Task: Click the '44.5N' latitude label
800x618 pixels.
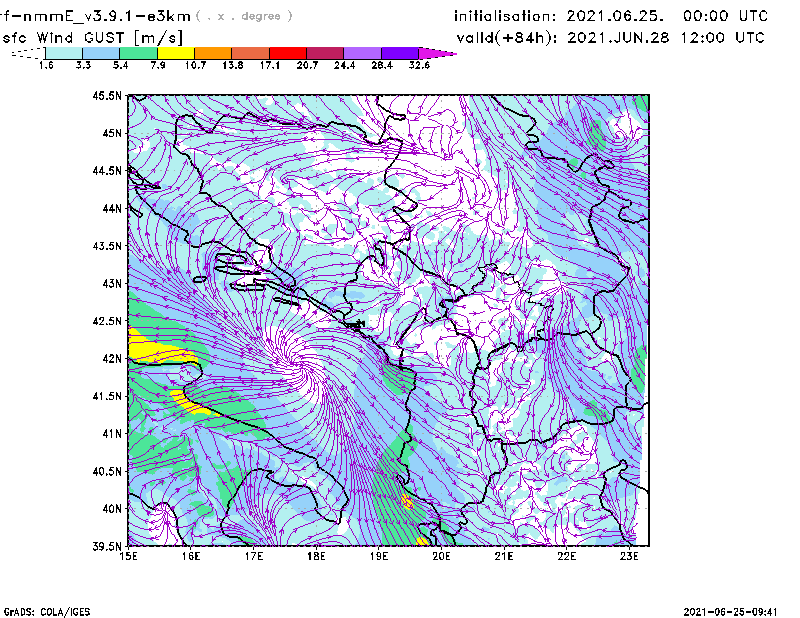Action: pyautogui.click(x=107, y=170)
